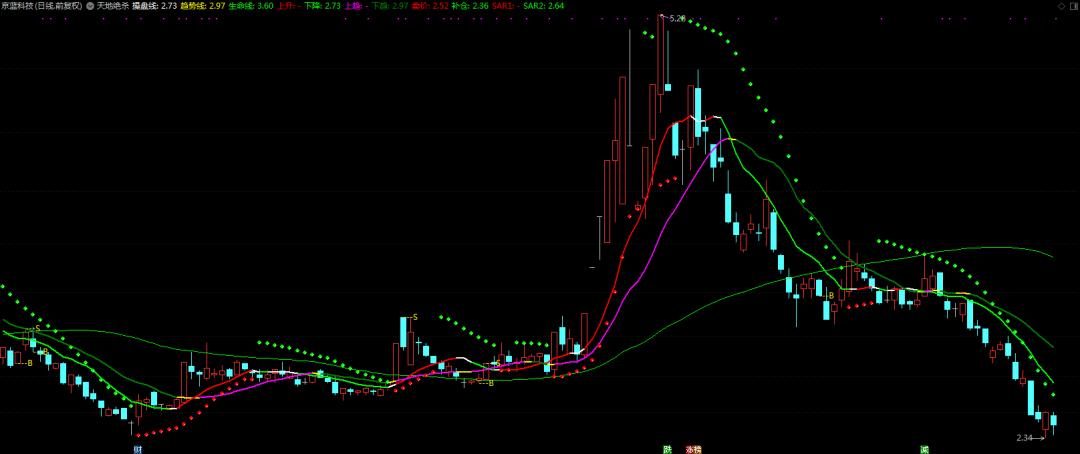This screenshot has width=1080, height=454.
Task: Click the 2.34 low price label
Action: point(1024,437)
